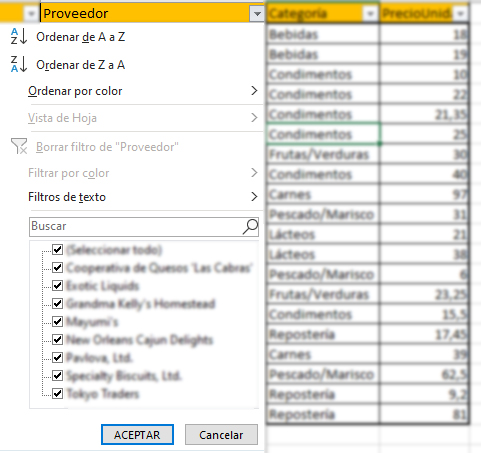The width and height of the screenshot is (481, 453).
Task: Uncheck the Tokyo Traders checkbox
Action: [x=58, y=393]
